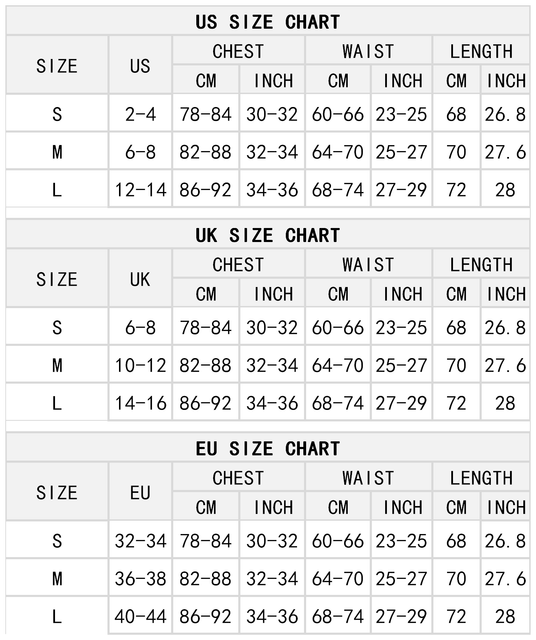
Task: Select EU size 36-38 cell
Action: [140, 579]
